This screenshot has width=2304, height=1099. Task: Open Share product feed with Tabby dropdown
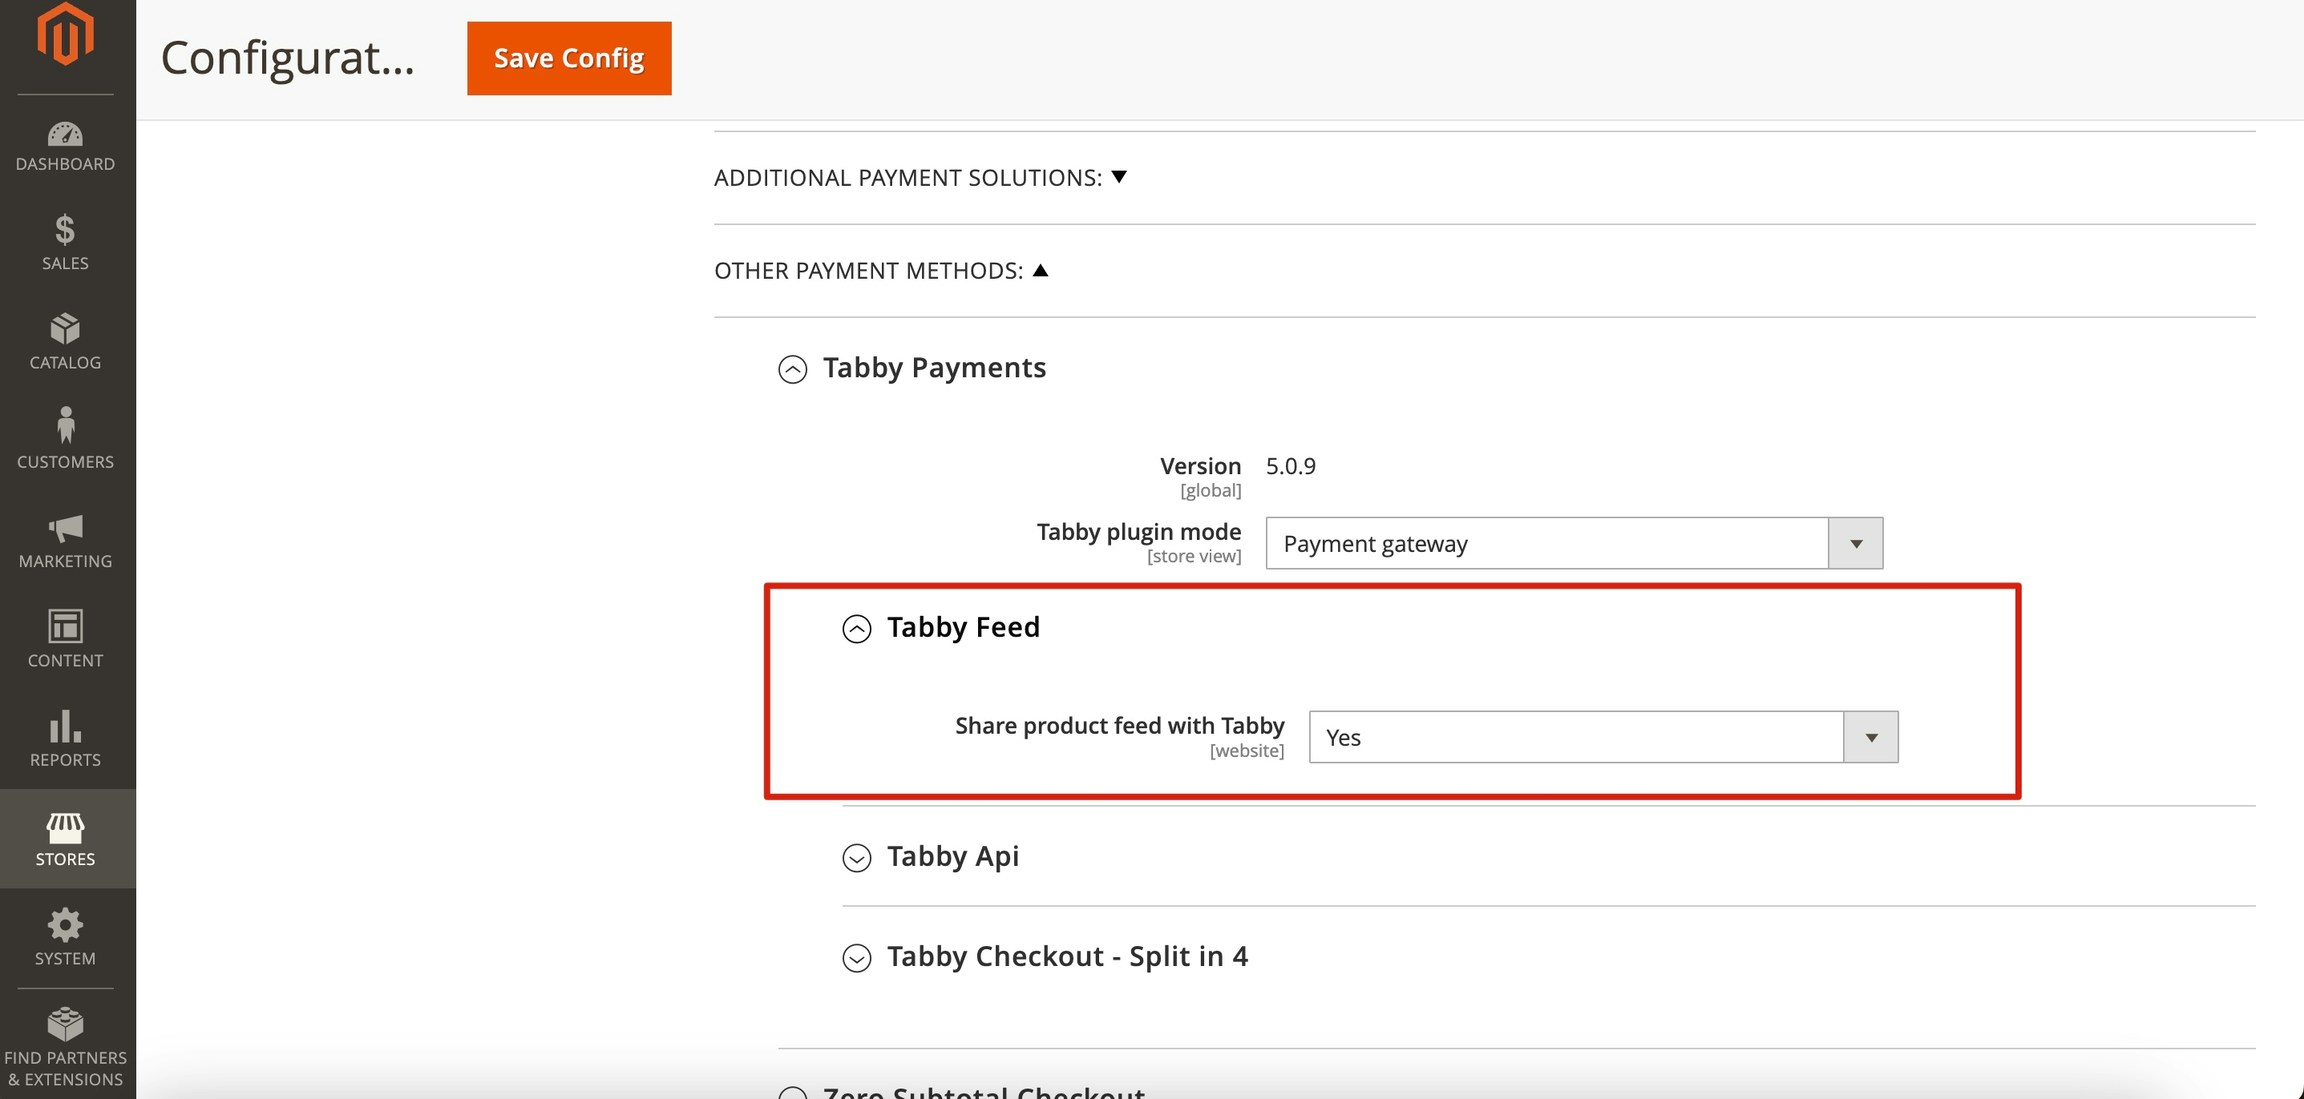(1603, 737)
